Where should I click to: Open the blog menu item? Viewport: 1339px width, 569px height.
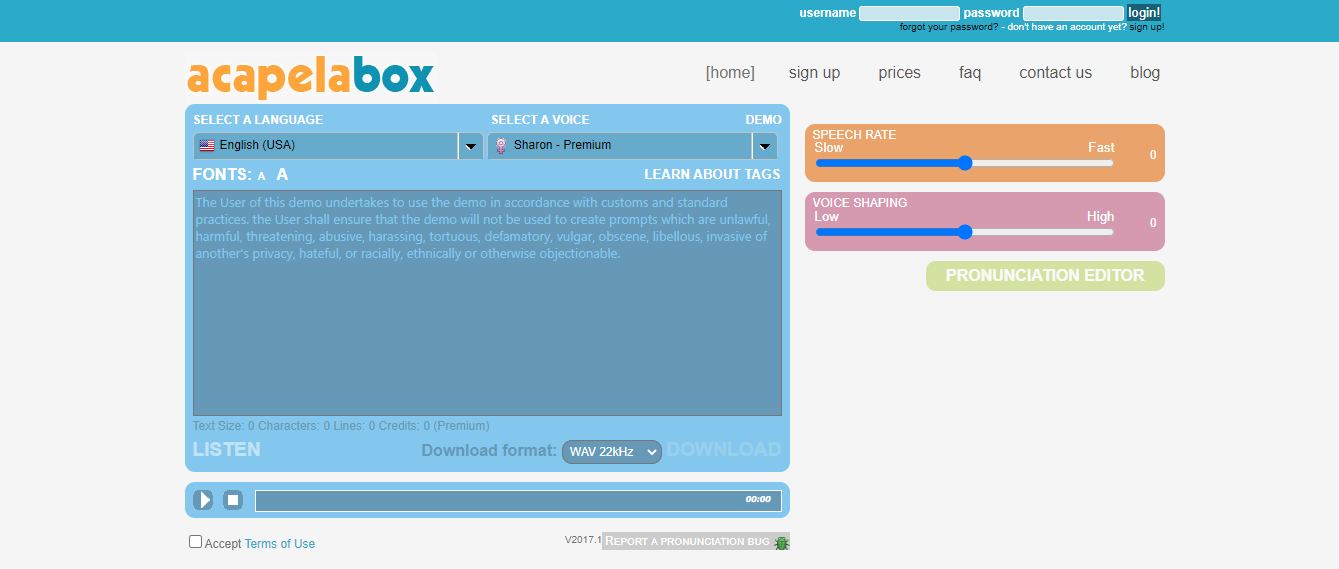pyautogui.click(x=1145, y=73)
